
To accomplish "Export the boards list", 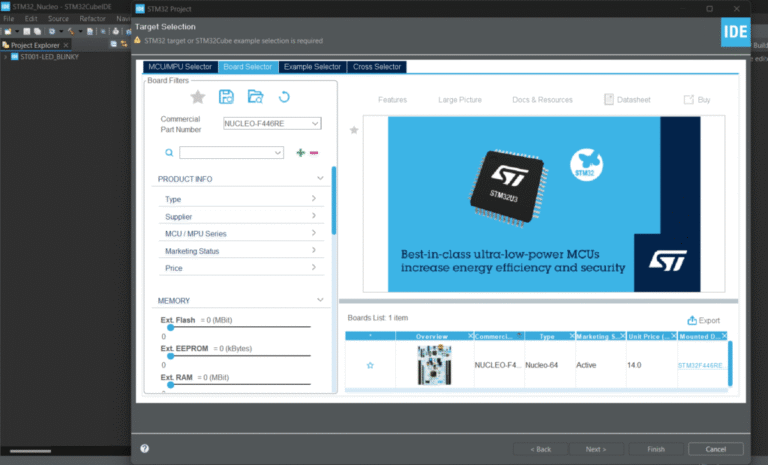I will 704,320.
